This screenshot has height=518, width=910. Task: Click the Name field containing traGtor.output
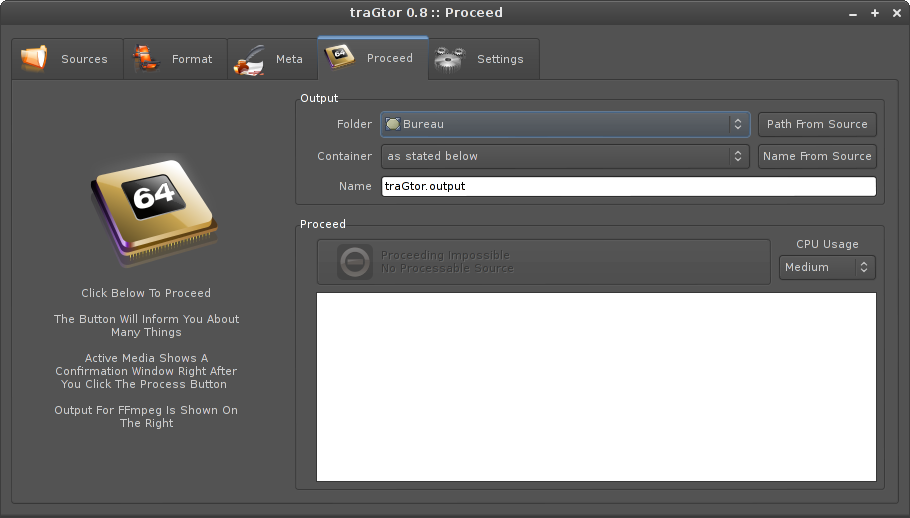pos(629,186)
